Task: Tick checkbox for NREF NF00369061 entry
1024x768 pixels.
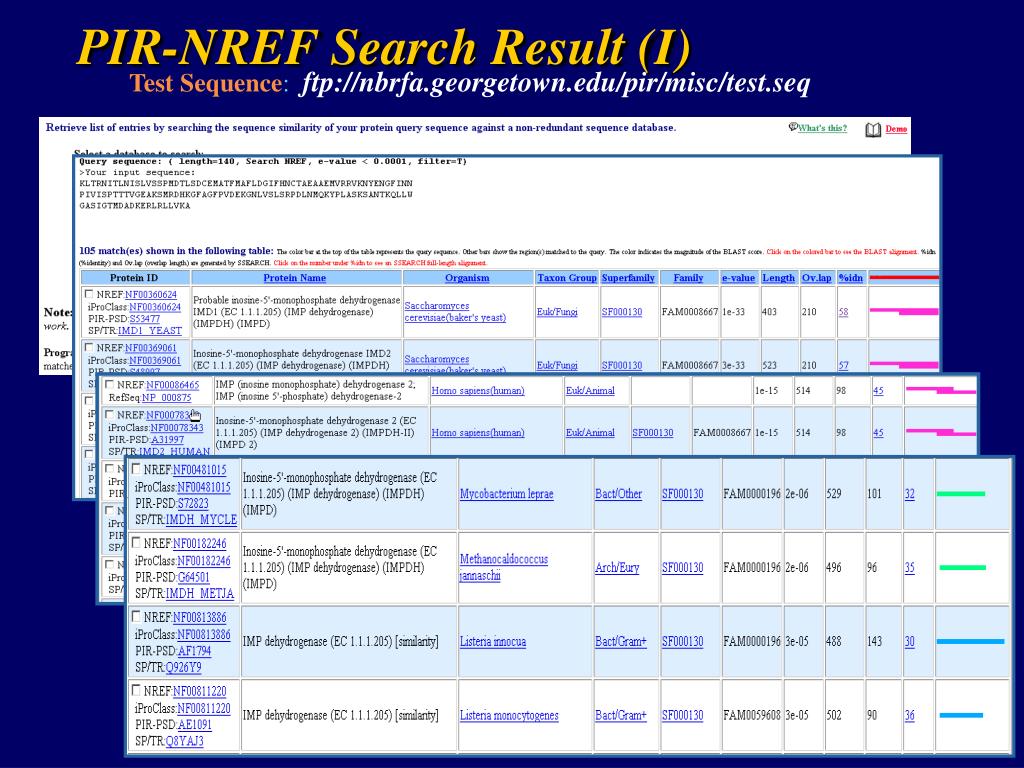Action: pos(89,347)
